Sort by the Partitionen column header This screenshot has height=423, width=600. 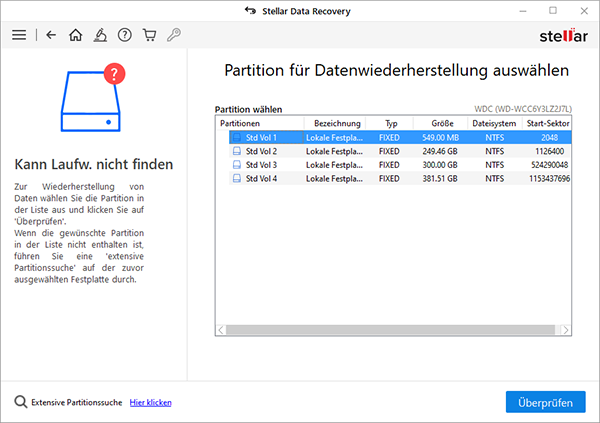coord(240,123)
